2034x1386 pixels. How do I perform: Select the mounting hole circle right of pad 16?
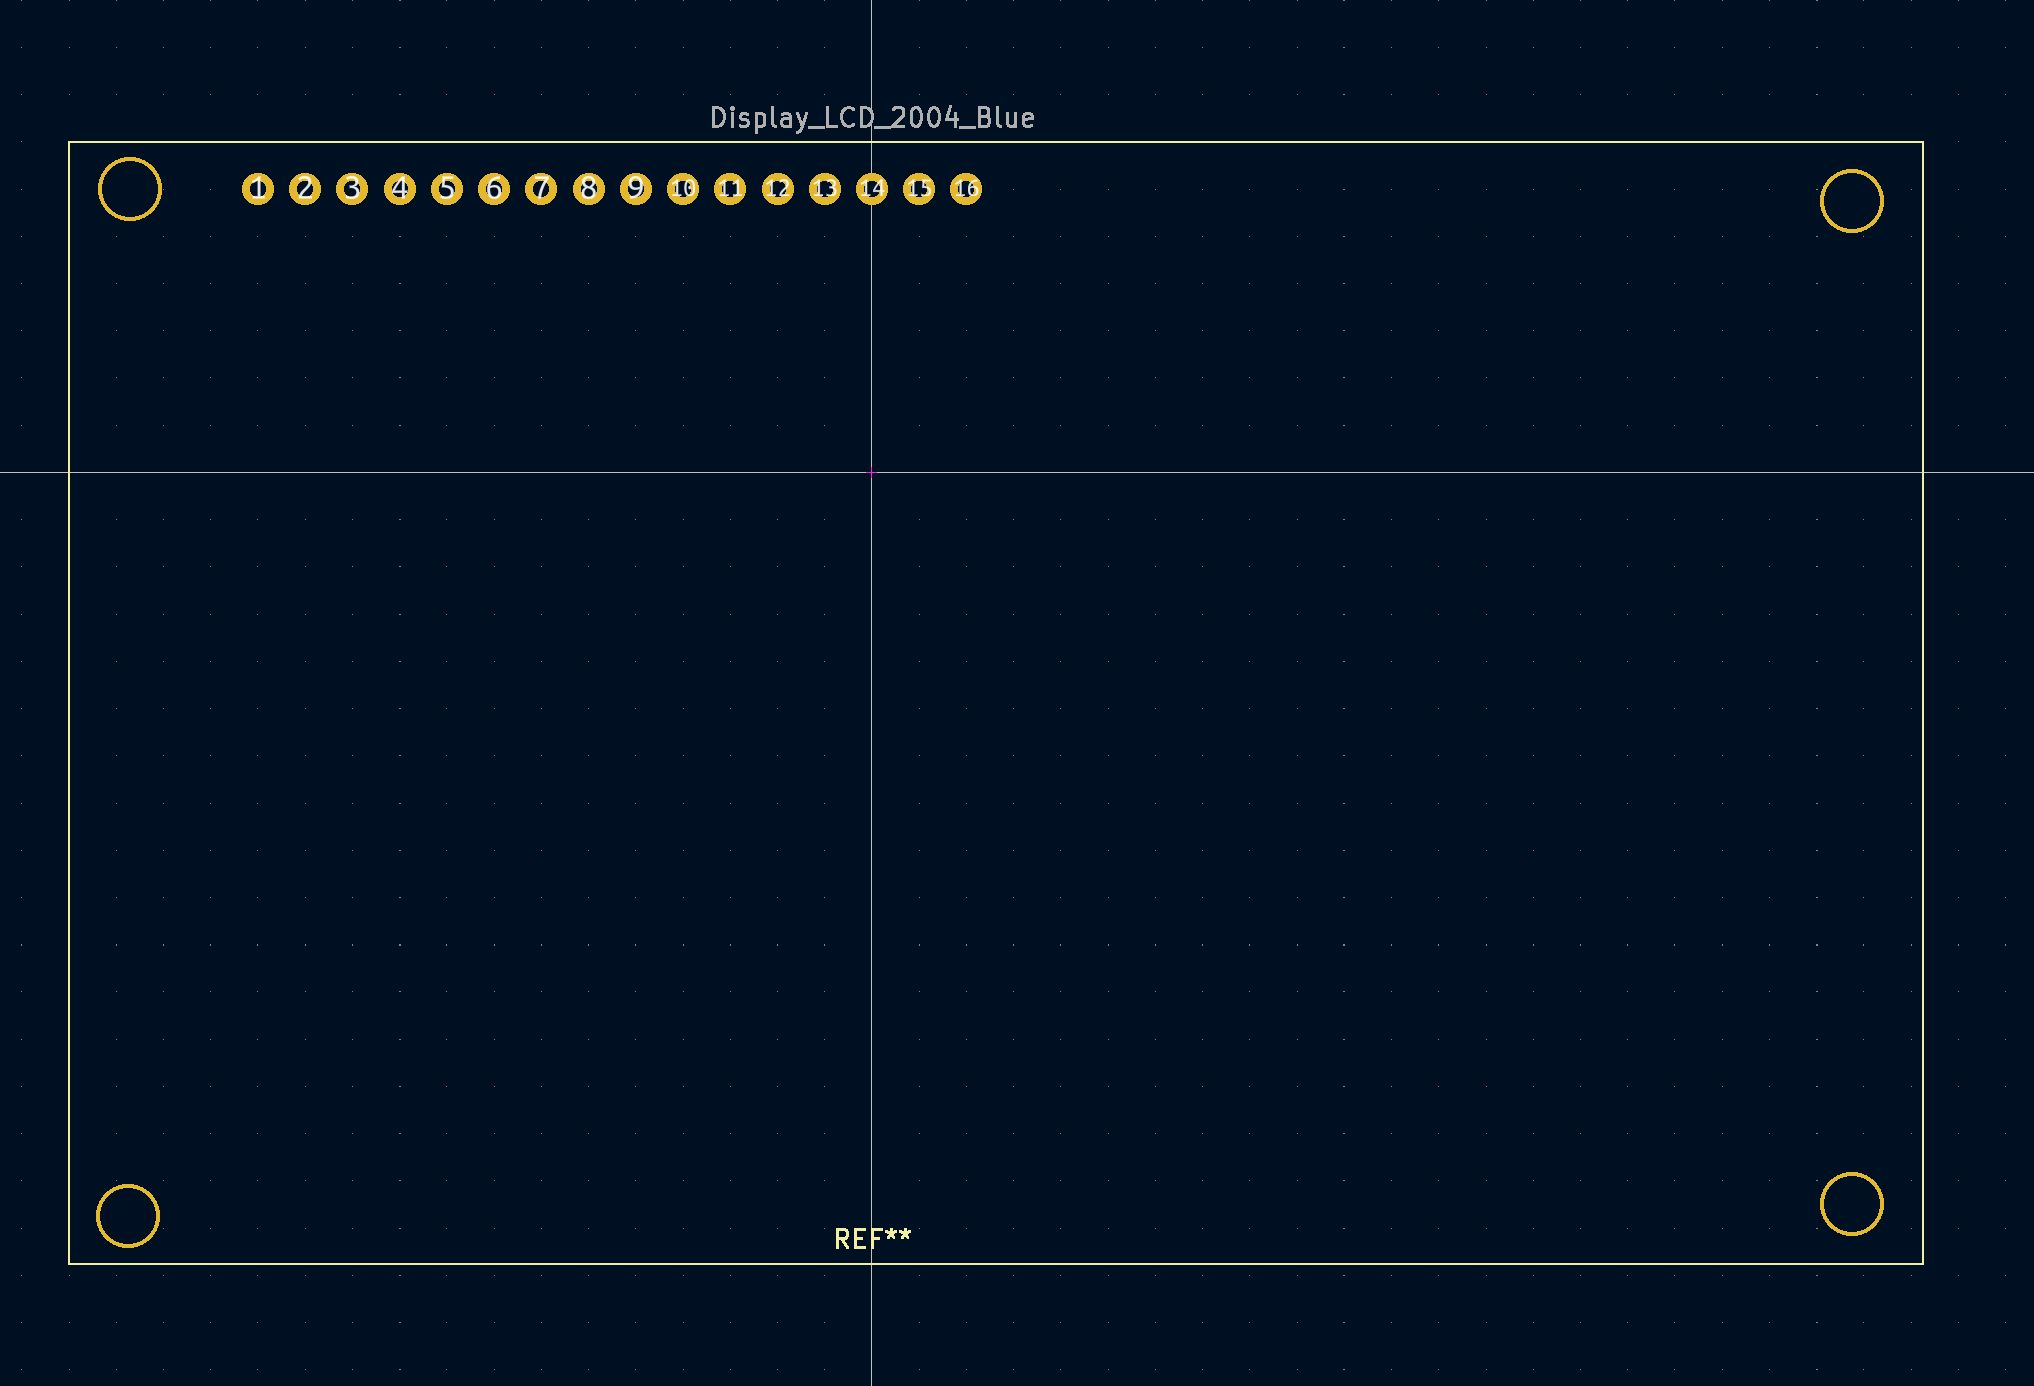click(x=1852, y=201)
